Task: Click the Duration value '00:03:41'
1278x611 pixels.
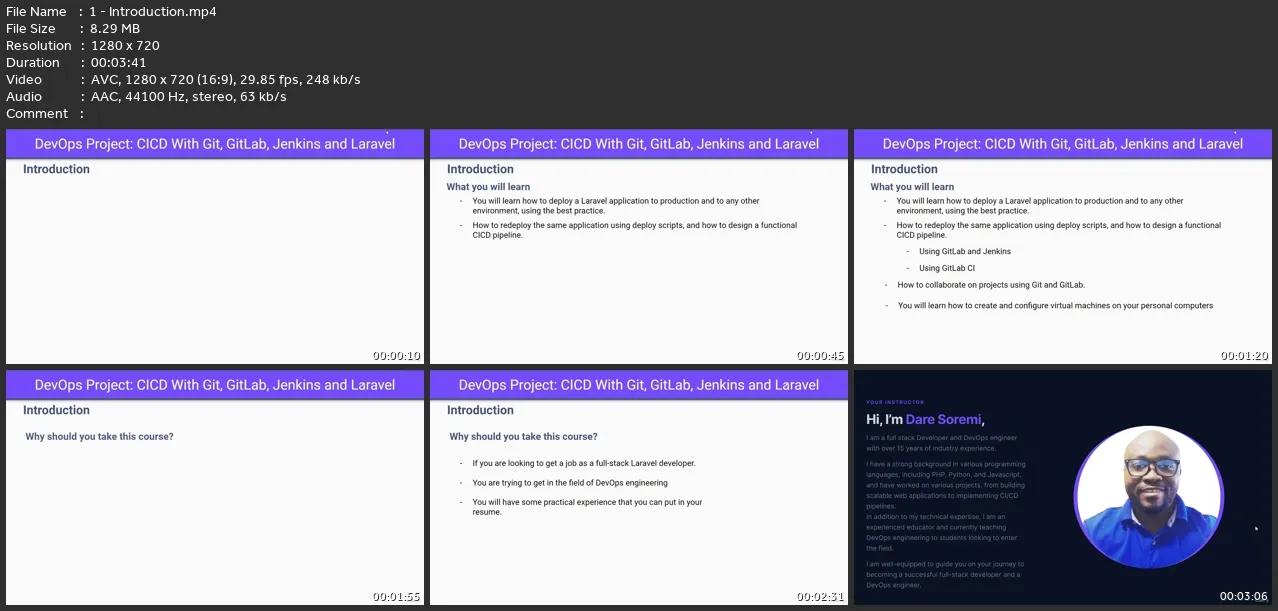Action: 118,63
